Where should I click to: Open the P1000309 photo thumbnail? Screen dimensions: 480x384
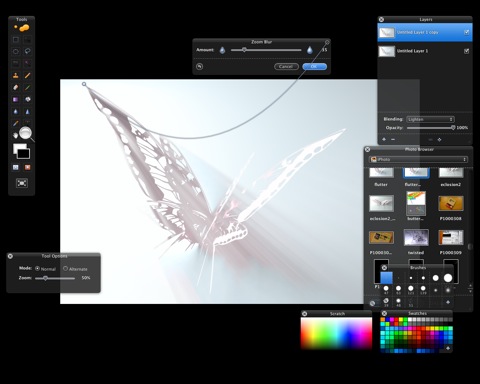click(x=451, y=237)
